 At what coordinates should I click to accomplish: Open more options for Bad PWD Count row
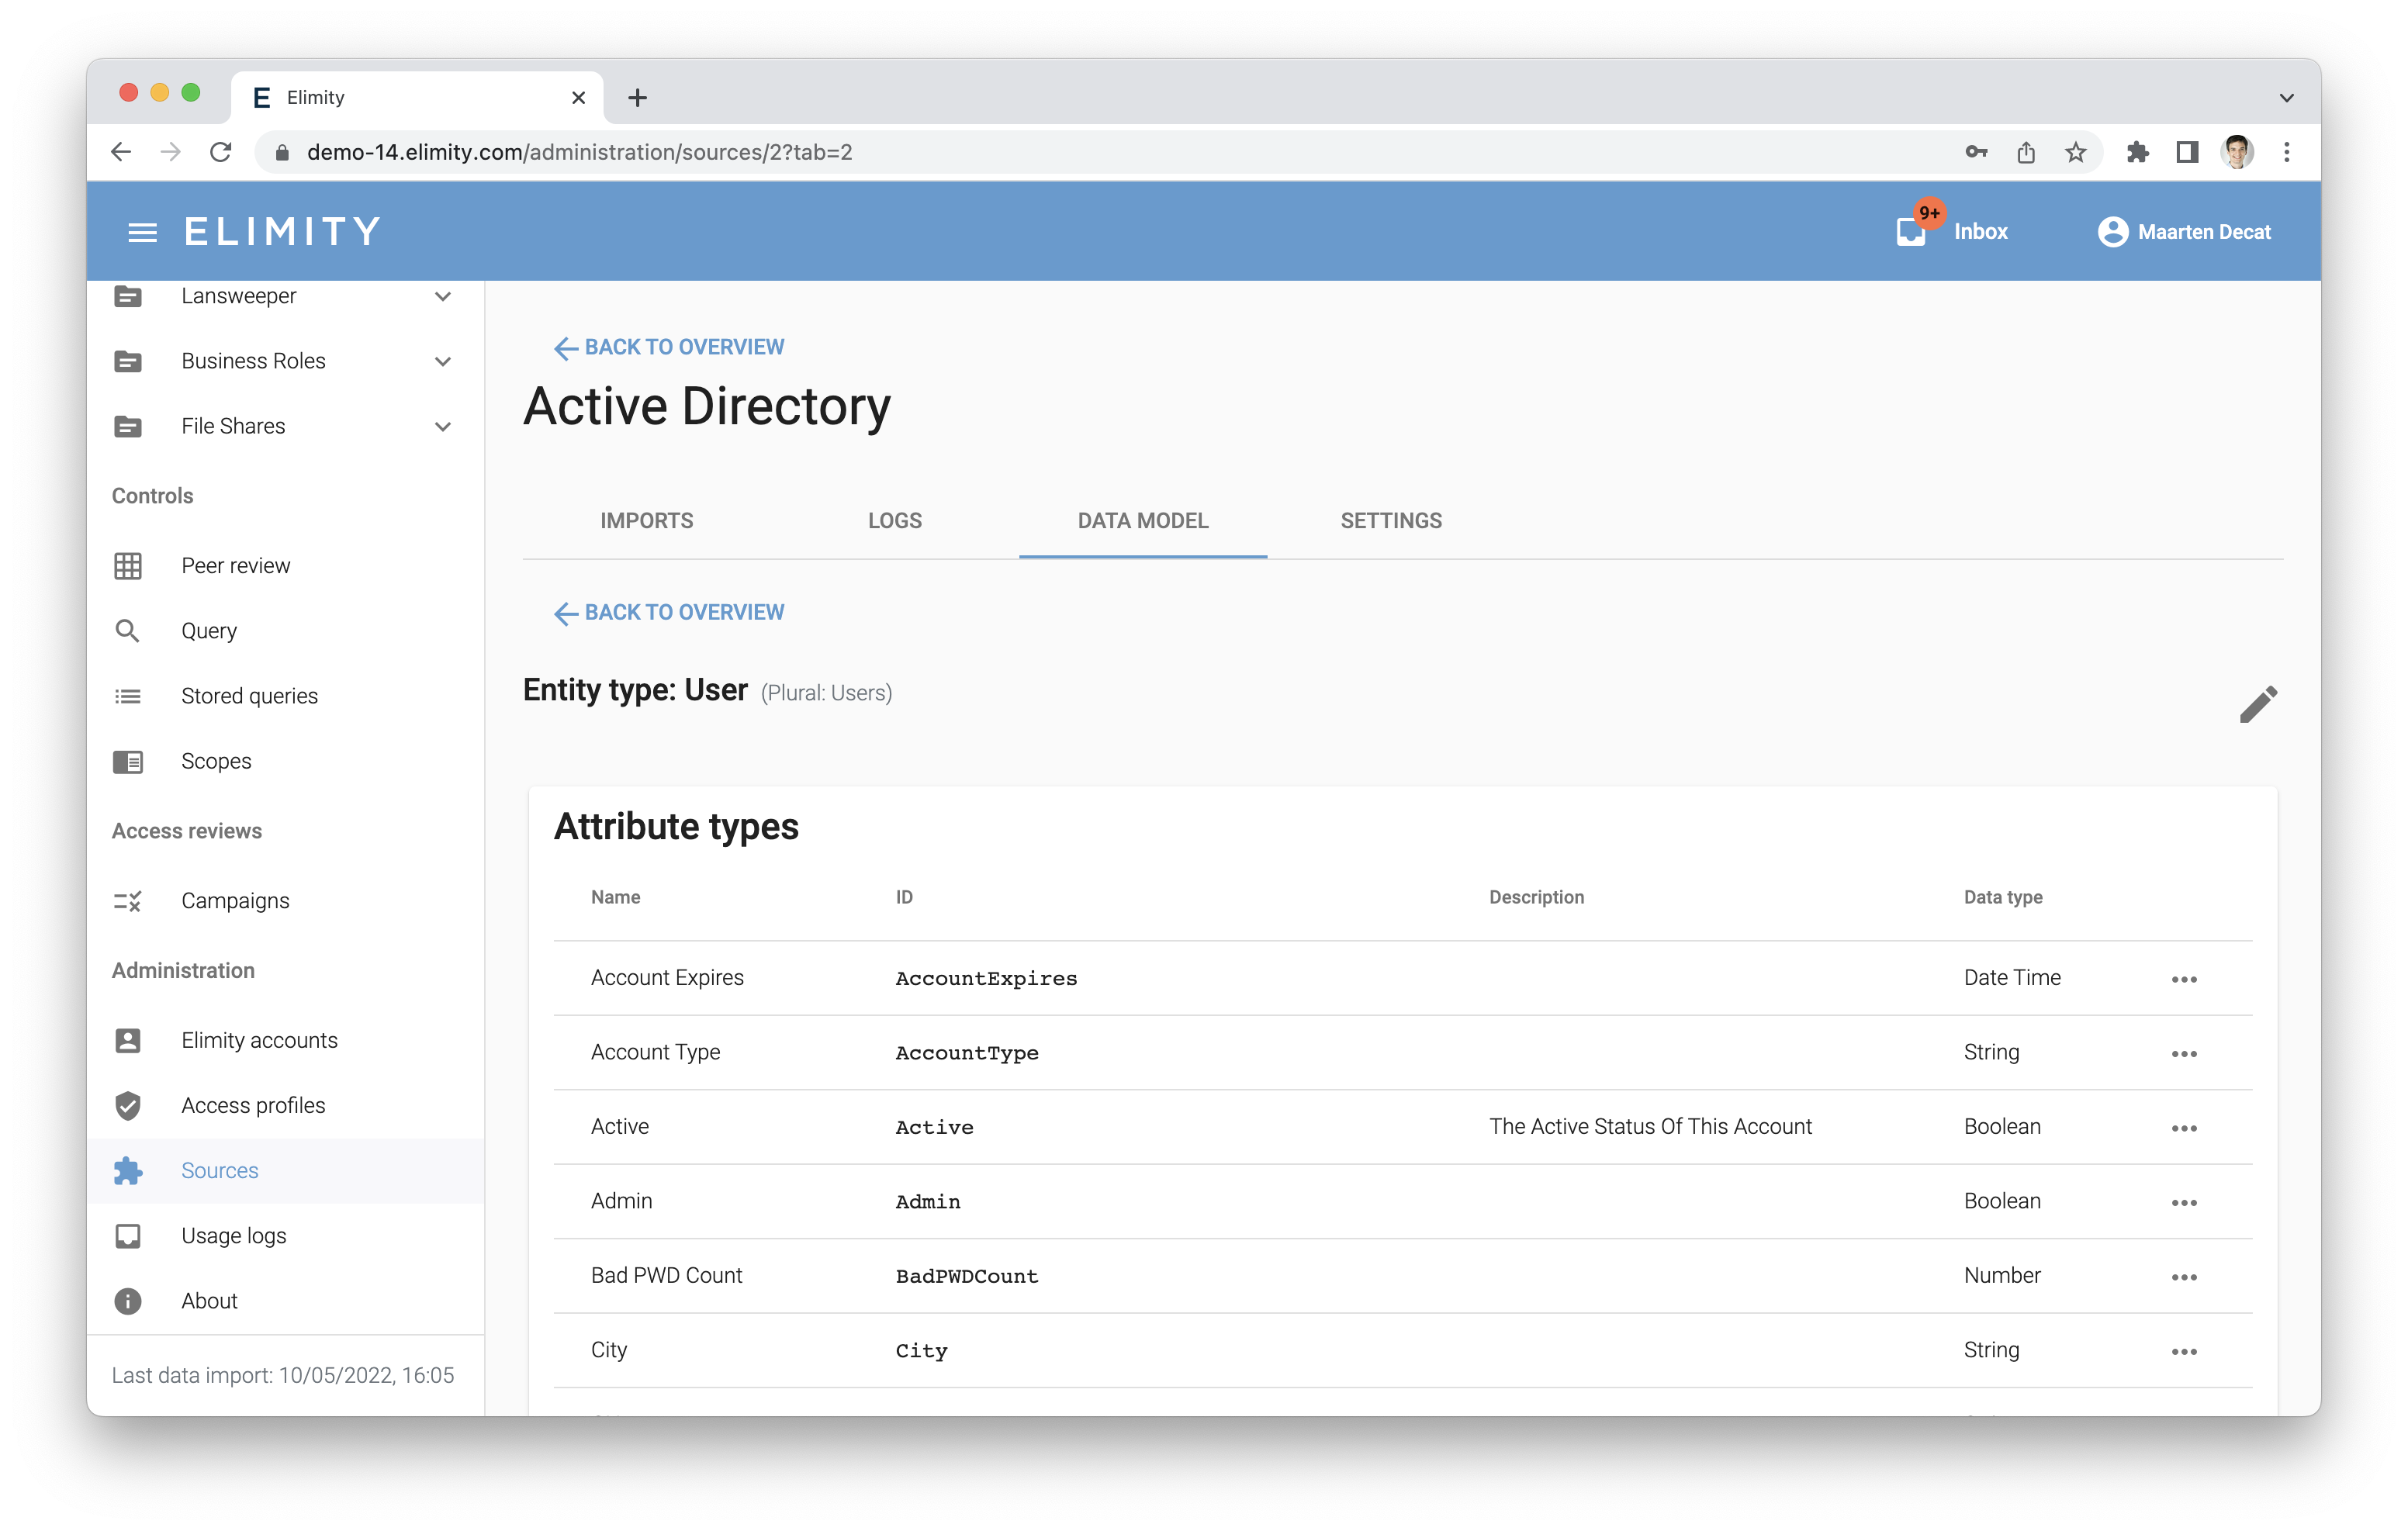point(2184,1277)
